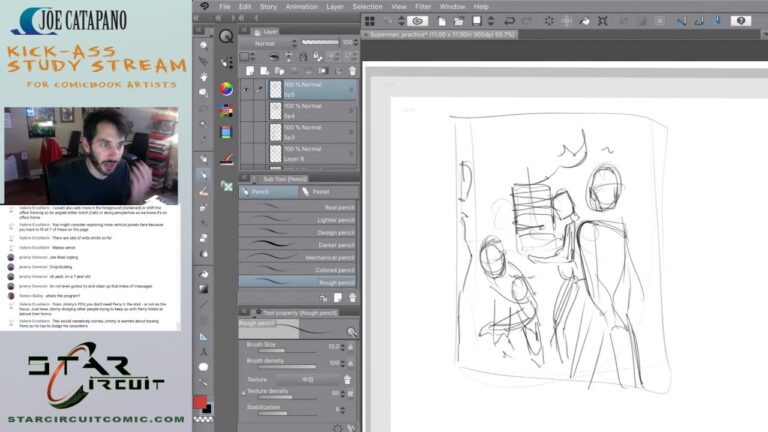Click the Undo arrow in command bar
The height and width of the screenshot is (432, 768).
[509, 21]
